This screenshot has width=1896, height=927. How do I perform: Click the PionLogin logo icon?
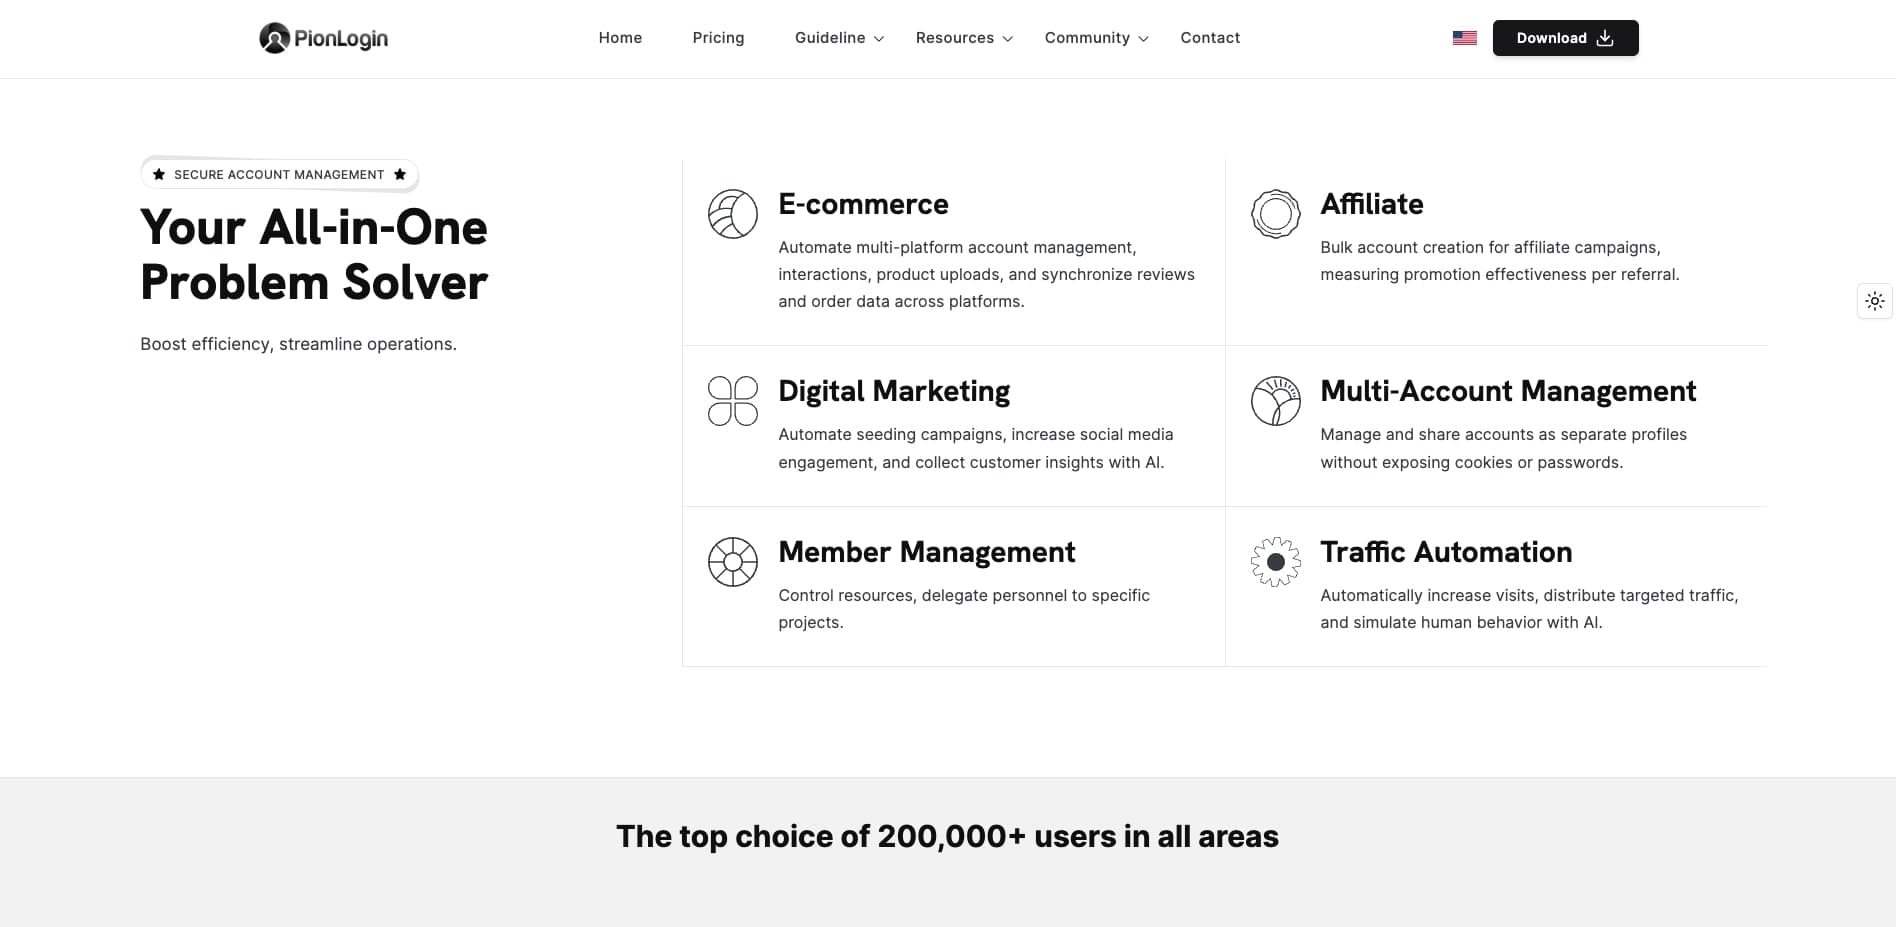(x=274, y=38)
